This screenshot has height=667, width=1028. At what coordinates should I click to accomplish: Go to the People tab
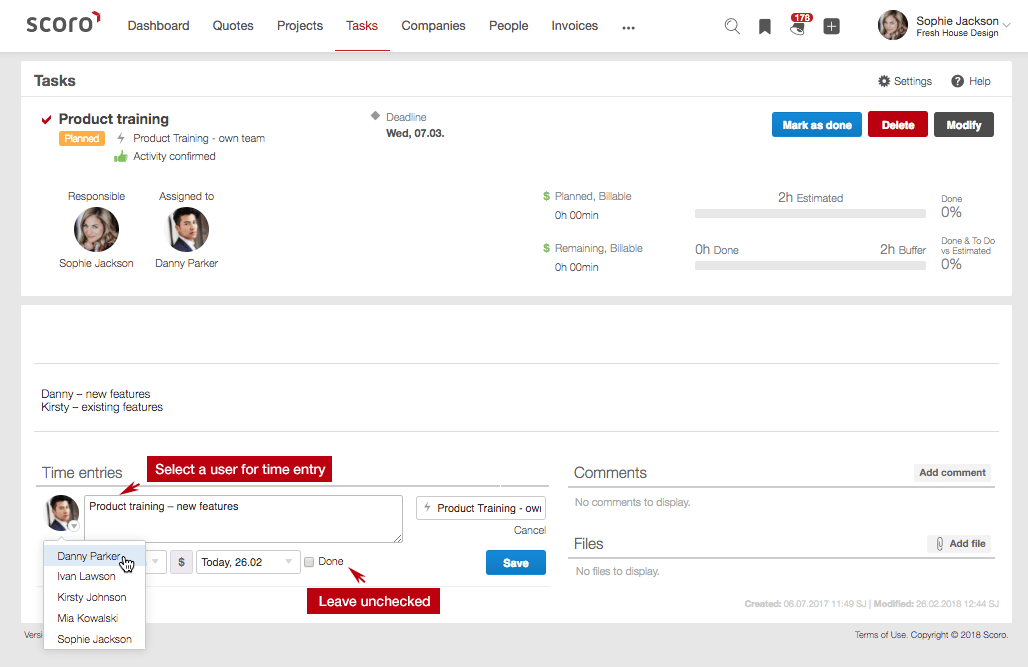pyautogui.click(x=508, y=26)
